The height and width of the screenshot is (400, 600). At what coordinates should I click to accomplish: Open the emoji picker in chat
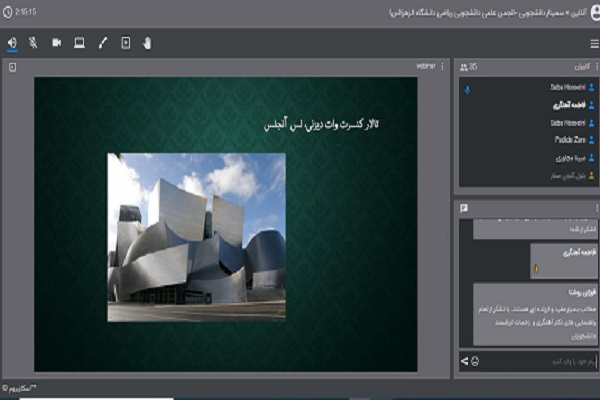point(475,361)
